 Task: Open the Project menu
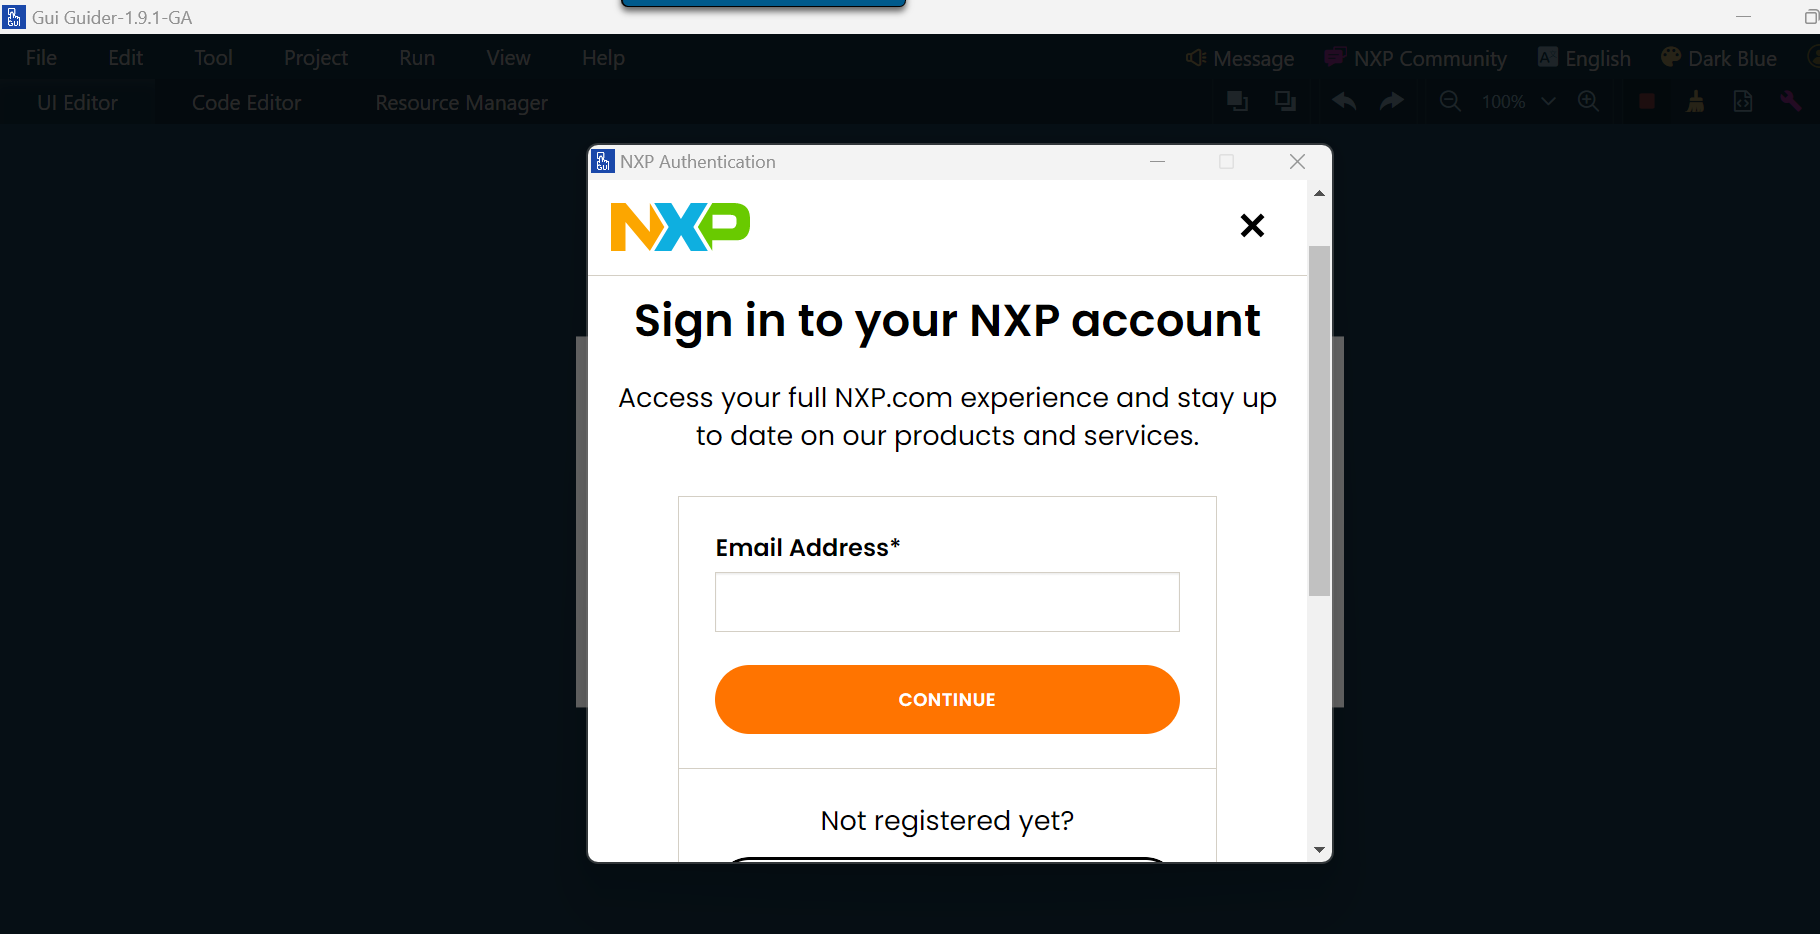(x=315, y=58)
